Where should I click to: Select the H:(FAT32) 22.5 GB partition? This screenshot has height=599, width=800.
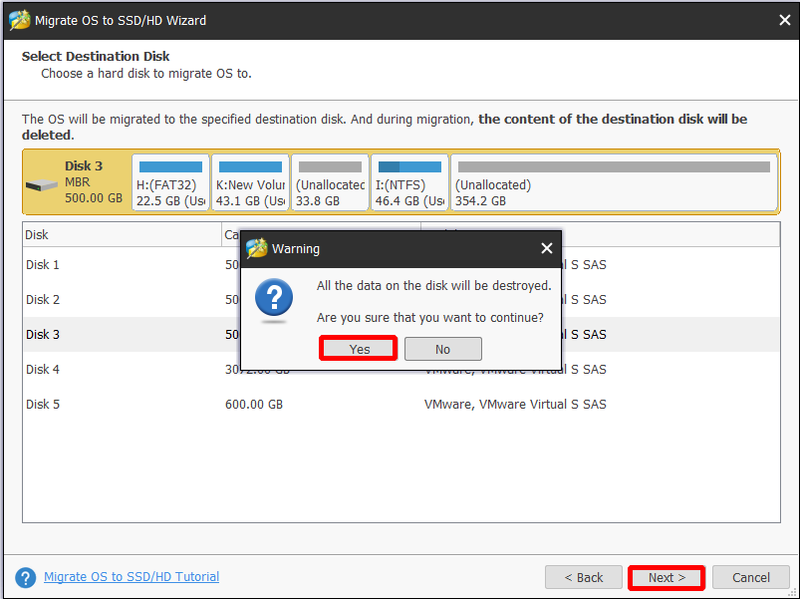pos(170,182)
